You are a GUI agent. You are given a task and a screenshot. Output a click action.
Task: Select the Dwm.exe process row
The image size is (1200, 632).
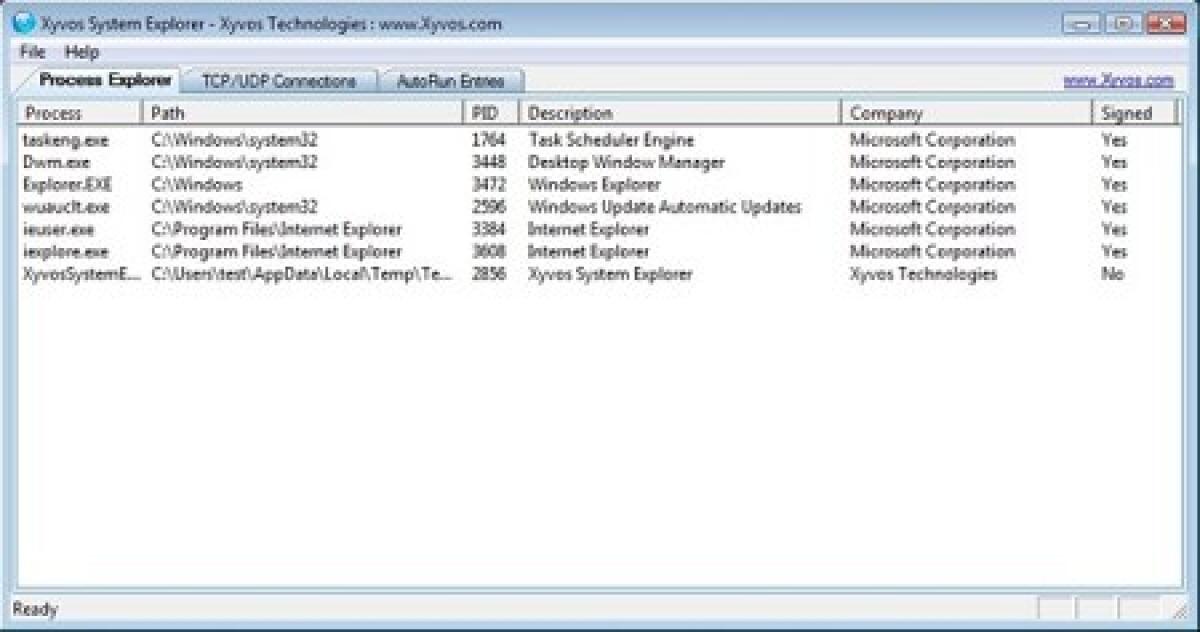[599, 162]
